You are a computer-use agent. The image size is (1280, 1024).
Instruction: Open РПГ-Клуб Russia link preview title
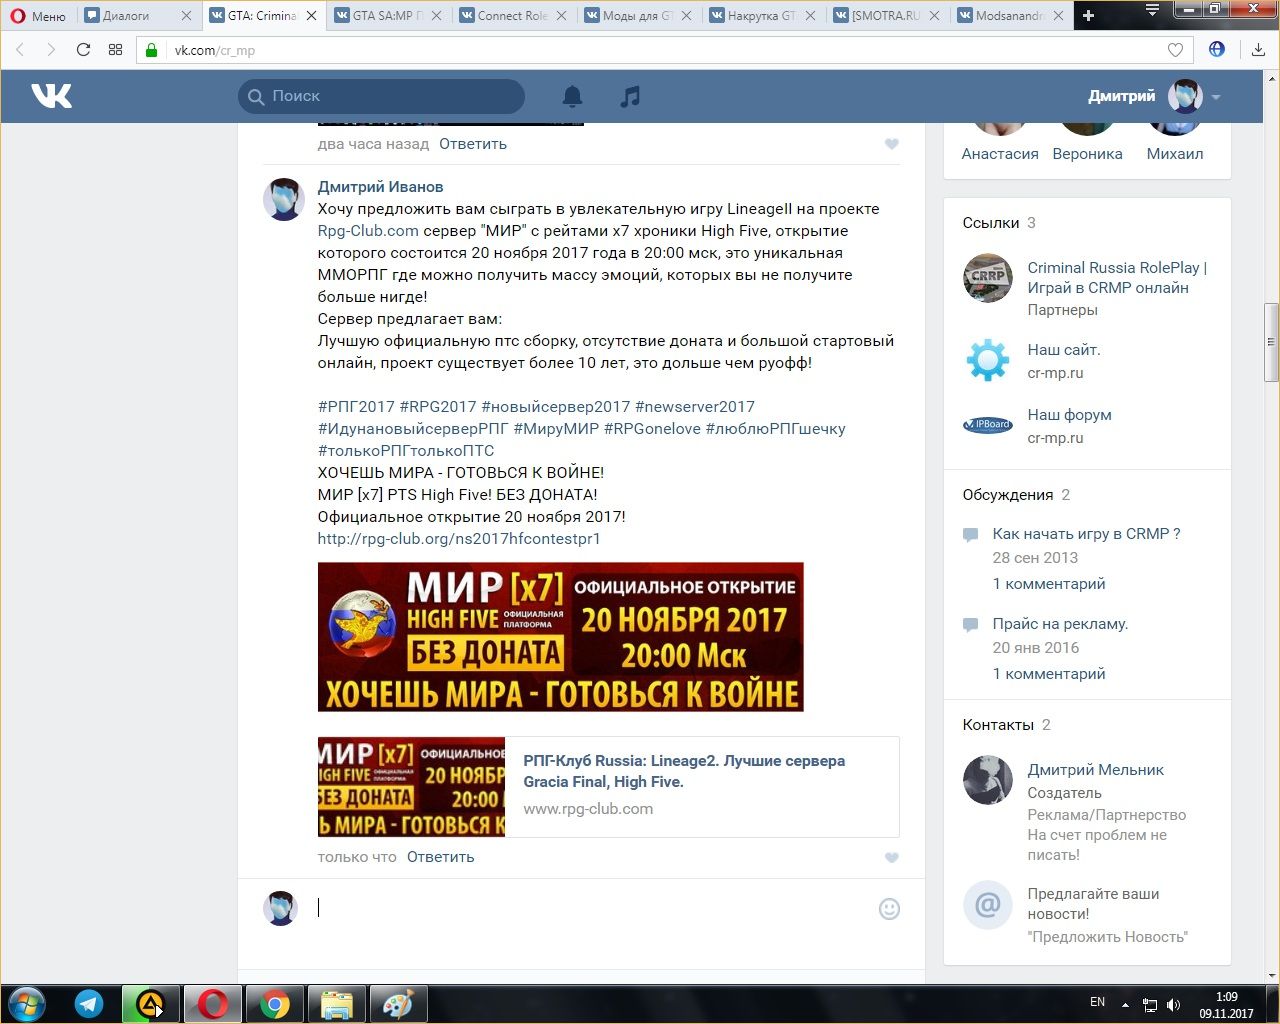pyautogui.click(x=684, y=771)
